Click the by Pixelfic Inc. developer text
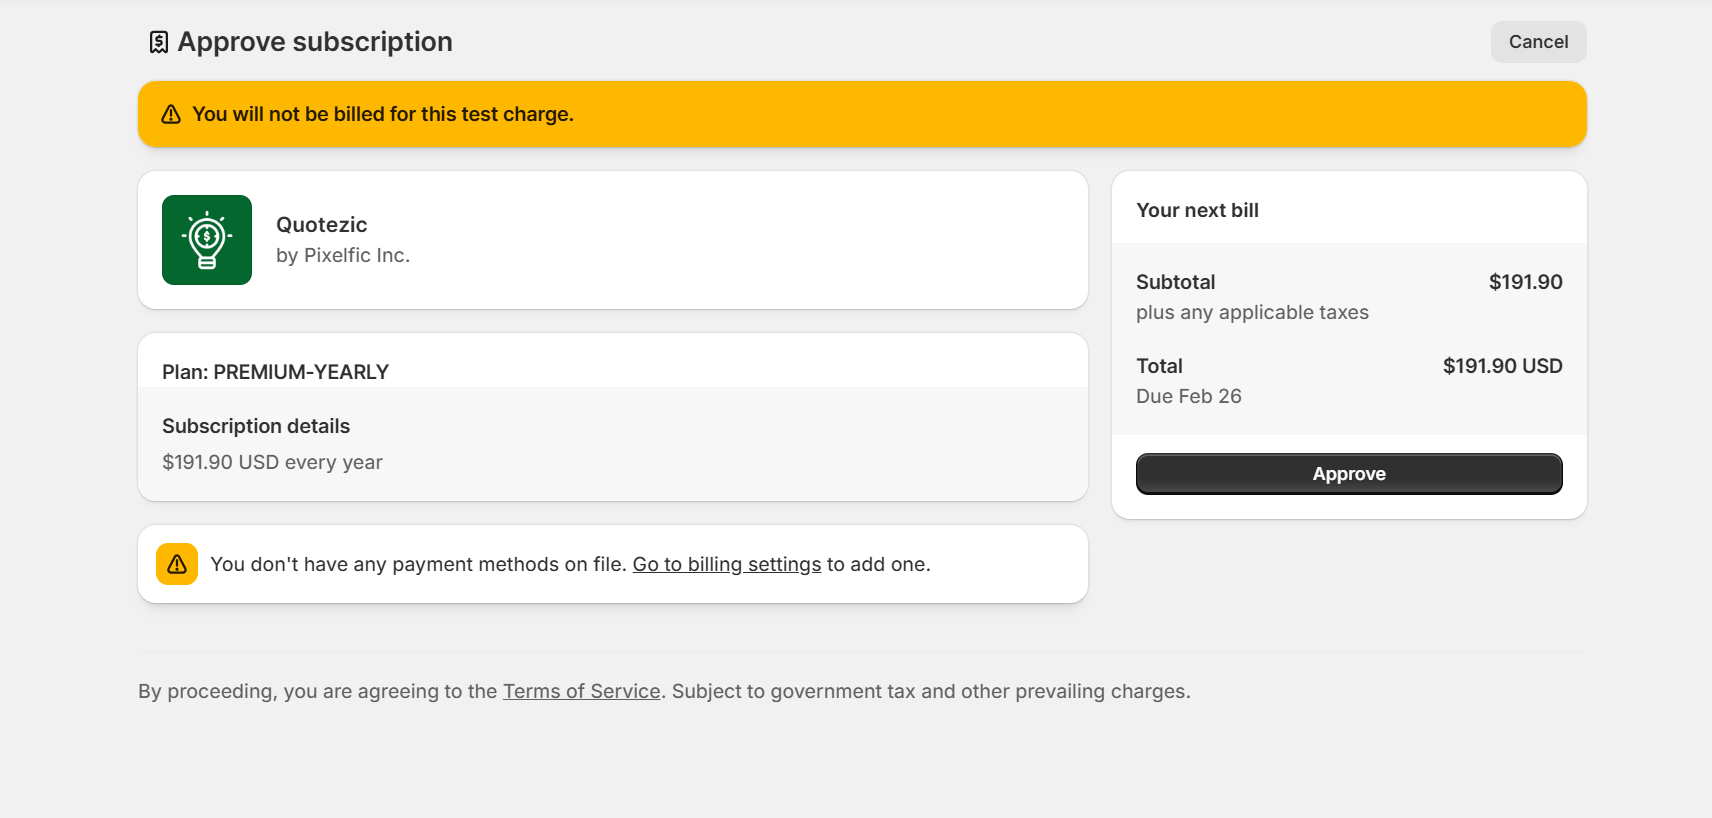The width and height of the screenshot is (1712, 818). pyautogui.click(x=343, y=255)
